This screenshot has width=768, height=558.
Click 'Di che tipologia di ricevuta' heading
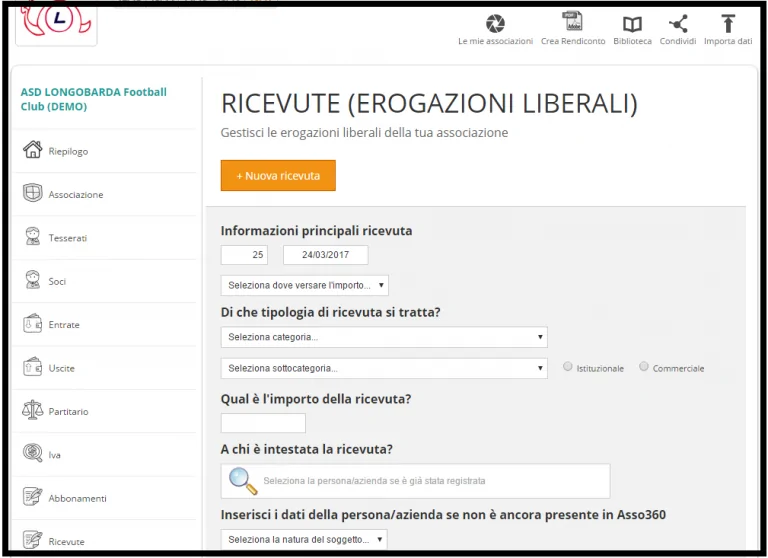click(x=331, y=312)
